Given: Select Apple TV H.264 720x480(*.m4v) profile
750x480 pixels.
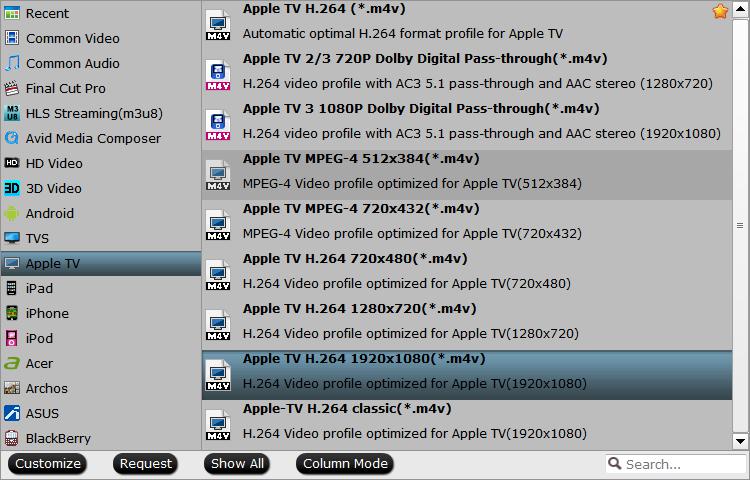Looking at the screenshot, I should click(x=467, y=275).
